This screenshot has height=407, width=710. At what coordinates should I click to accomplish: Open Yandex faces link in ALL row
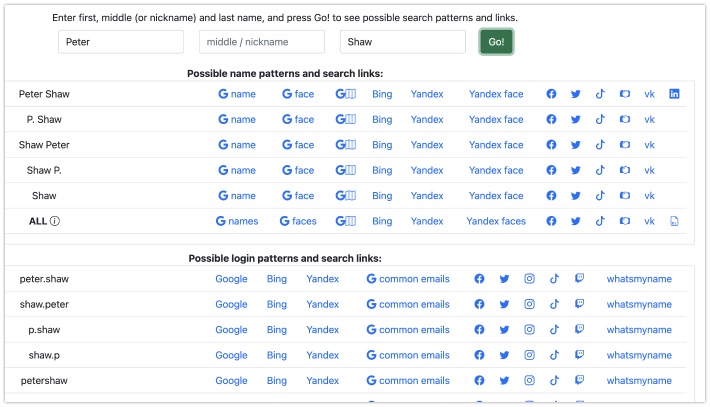[x=496, y=221]
